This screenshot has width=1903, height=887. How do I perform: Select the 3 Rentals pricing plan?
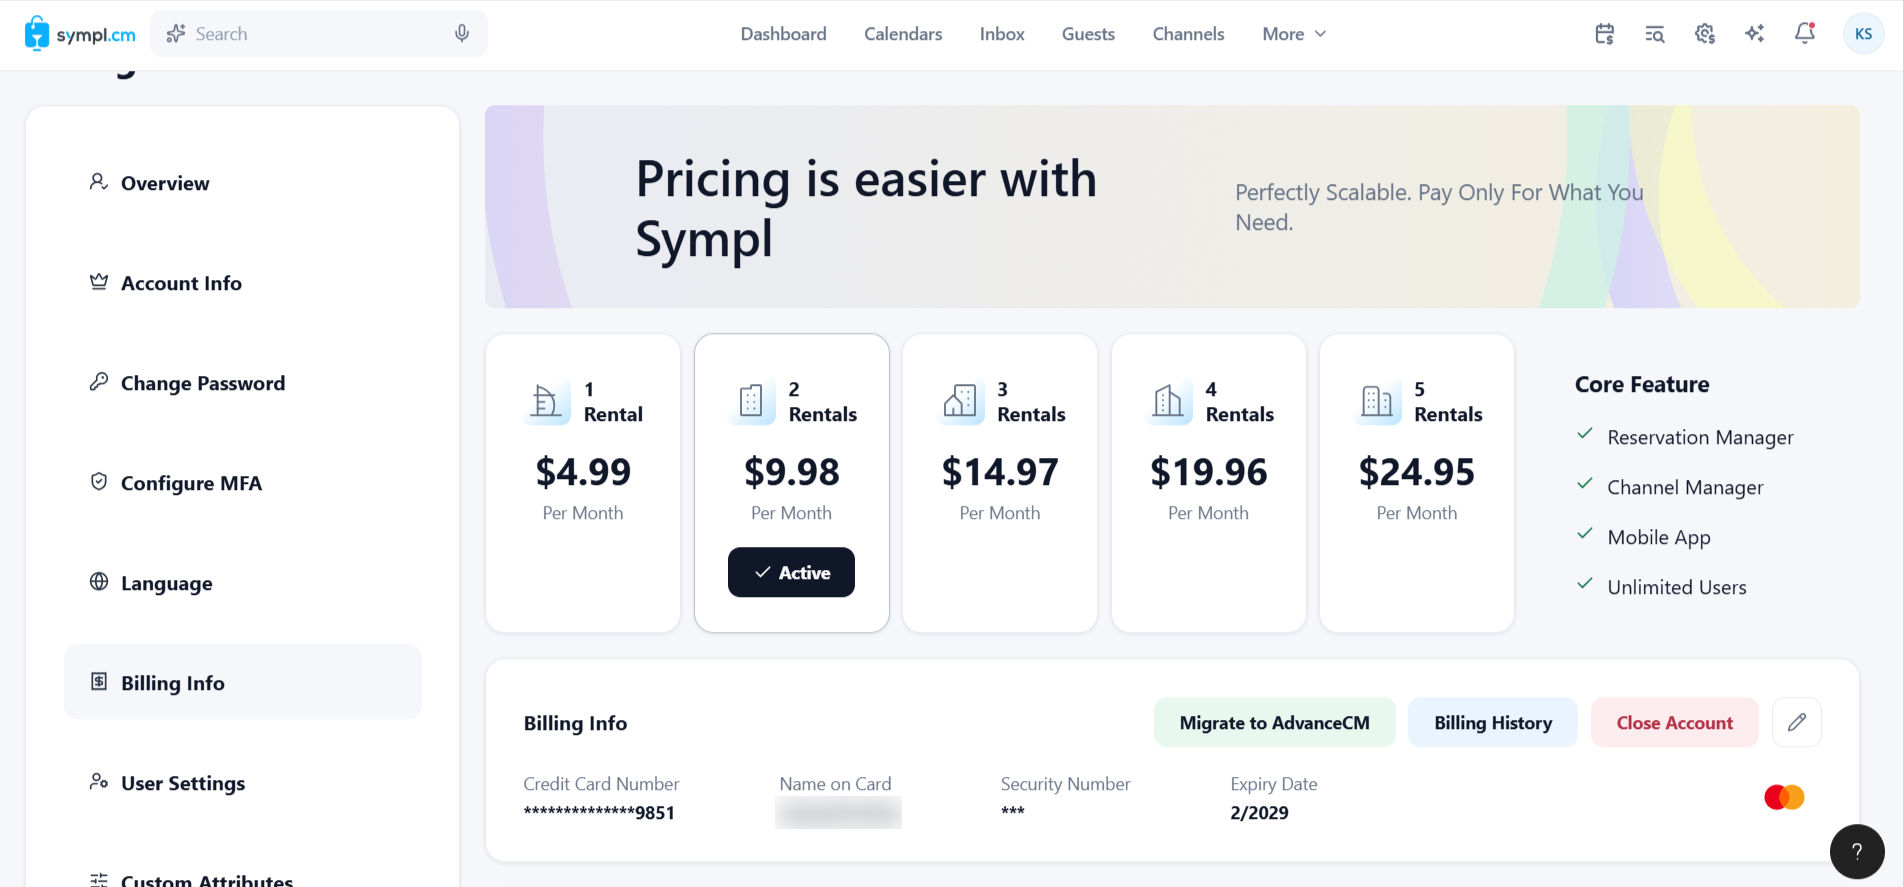point(1000,483)
